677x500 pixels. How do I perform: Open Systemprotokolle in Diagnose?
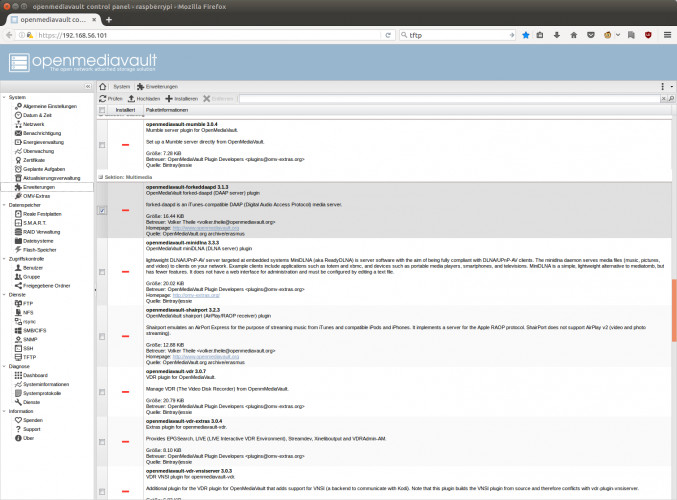pyautogui.click(x=42, y=393)
